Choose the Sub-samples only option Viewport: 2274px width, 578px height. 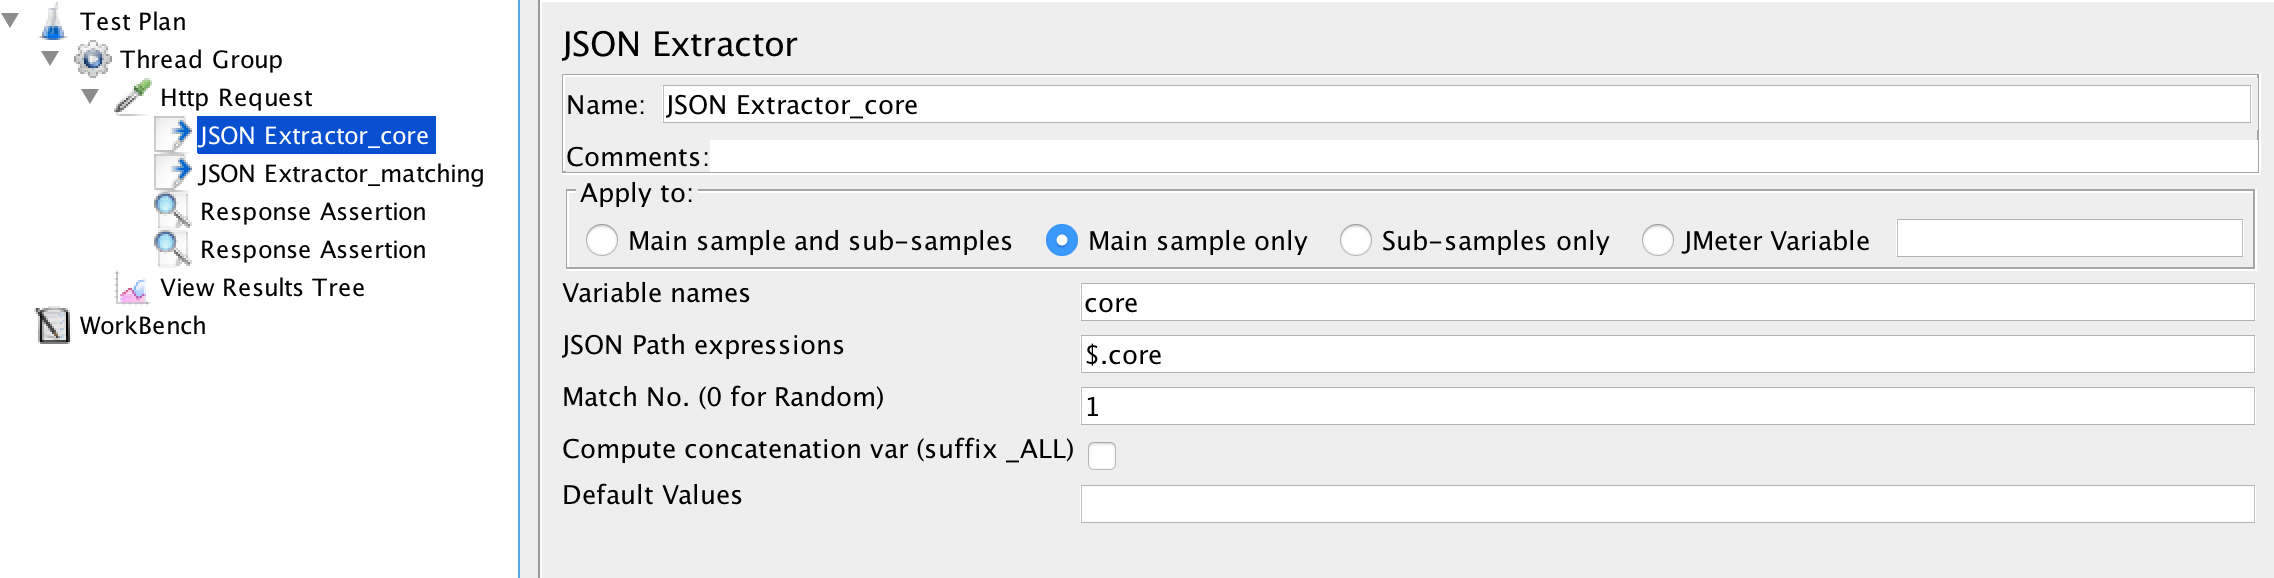[1355, 241]
